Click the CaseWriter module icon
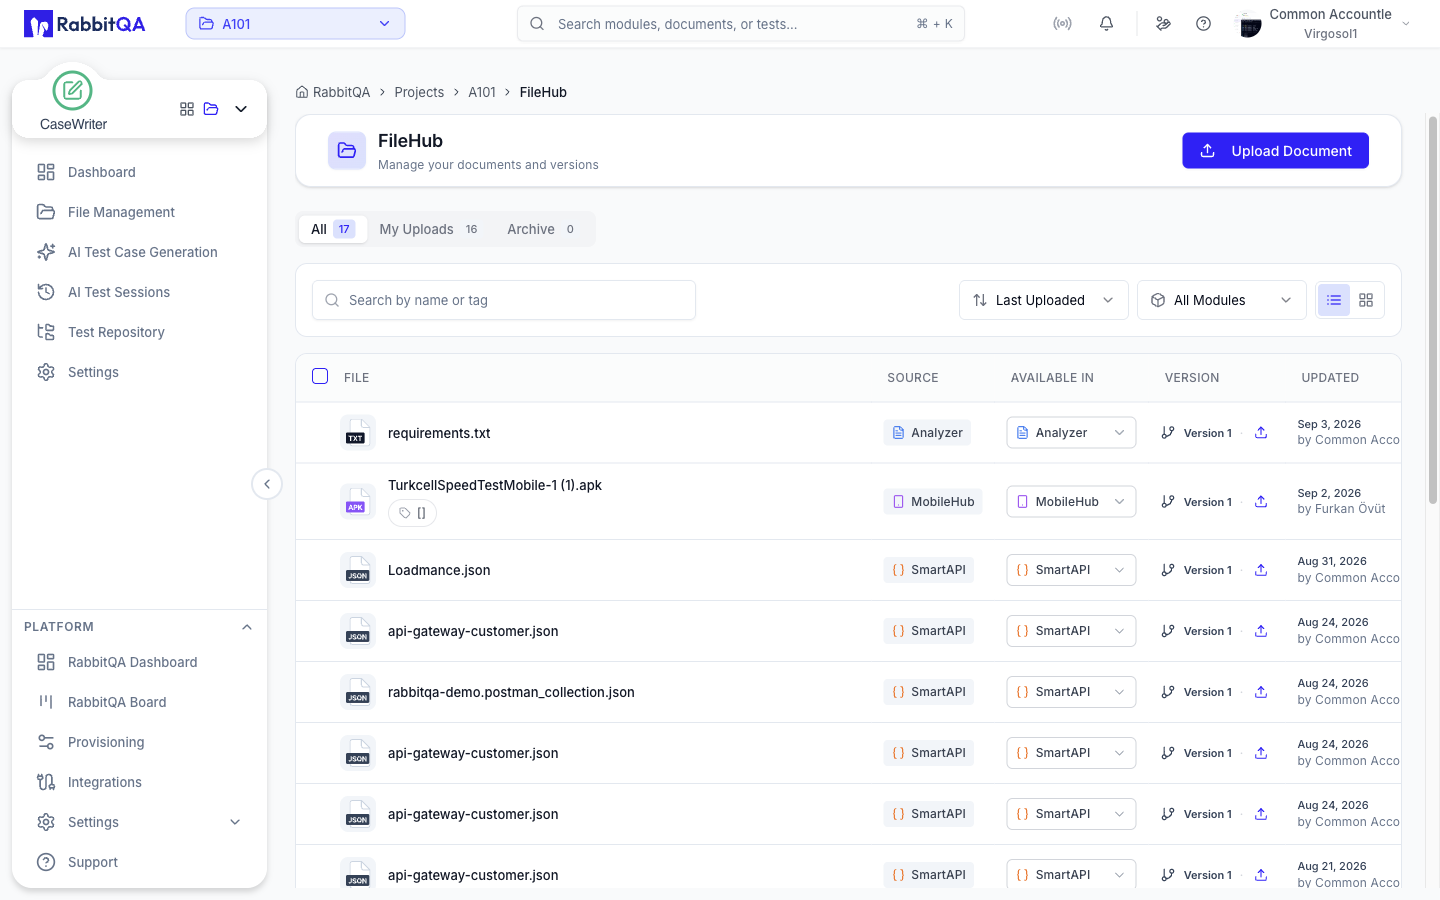The image size is (1440, 900). (72, 91)
